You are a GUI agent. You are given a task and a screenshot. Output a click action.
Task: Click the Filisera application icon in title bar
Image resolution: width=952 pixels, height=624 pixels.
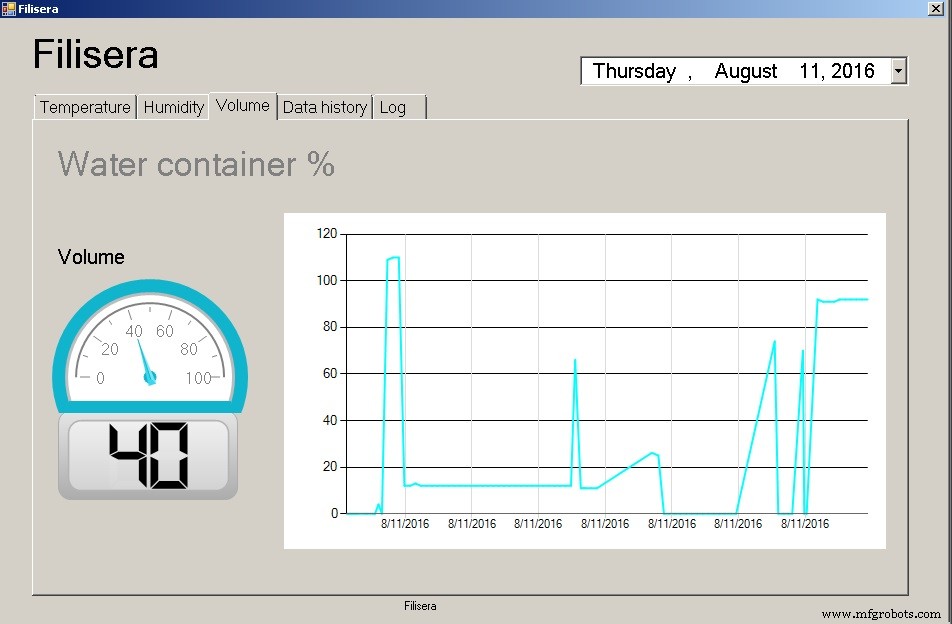10,8
